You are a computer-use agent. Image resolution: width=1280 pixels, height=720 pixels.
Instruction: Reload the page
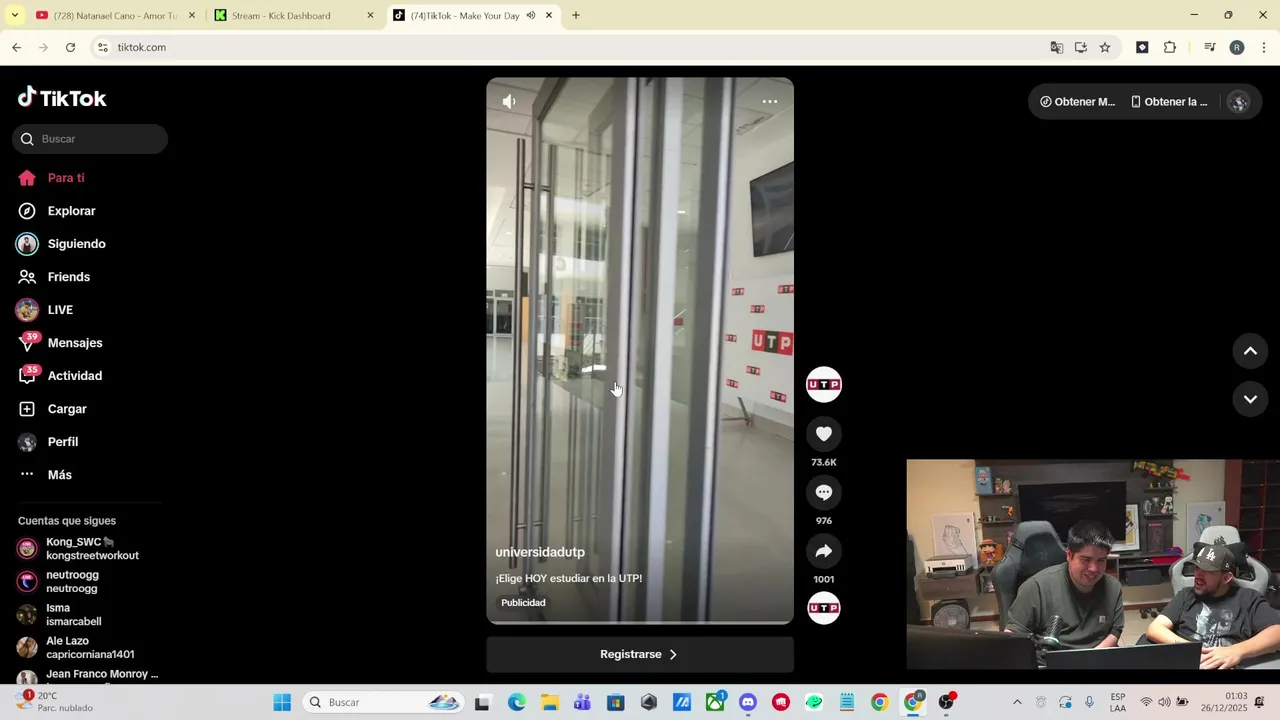pos(70,47)
